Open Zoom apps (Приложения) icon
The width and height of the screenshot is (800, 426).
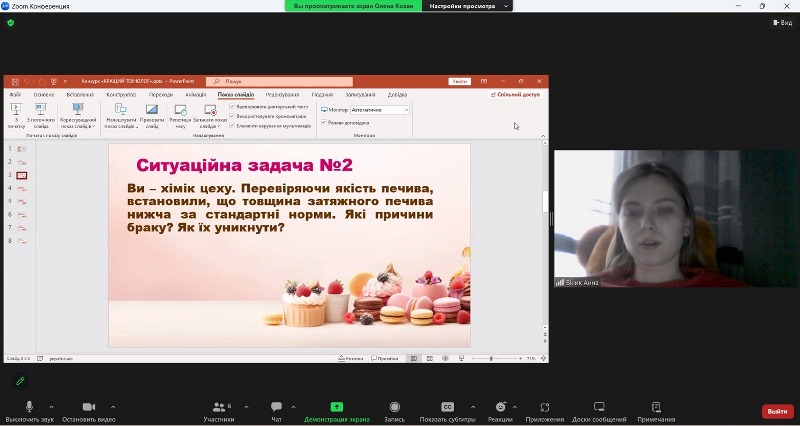coord(544,407)
